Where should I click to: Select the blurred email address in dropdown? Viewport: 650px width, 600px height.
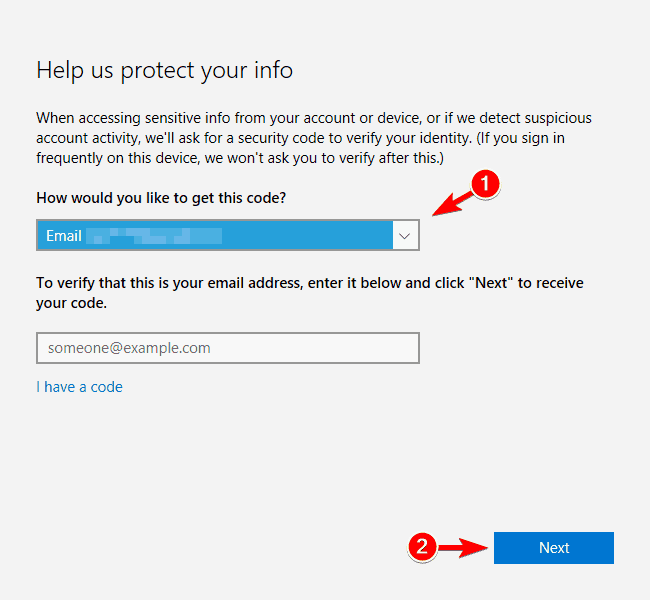click(154, 236)
